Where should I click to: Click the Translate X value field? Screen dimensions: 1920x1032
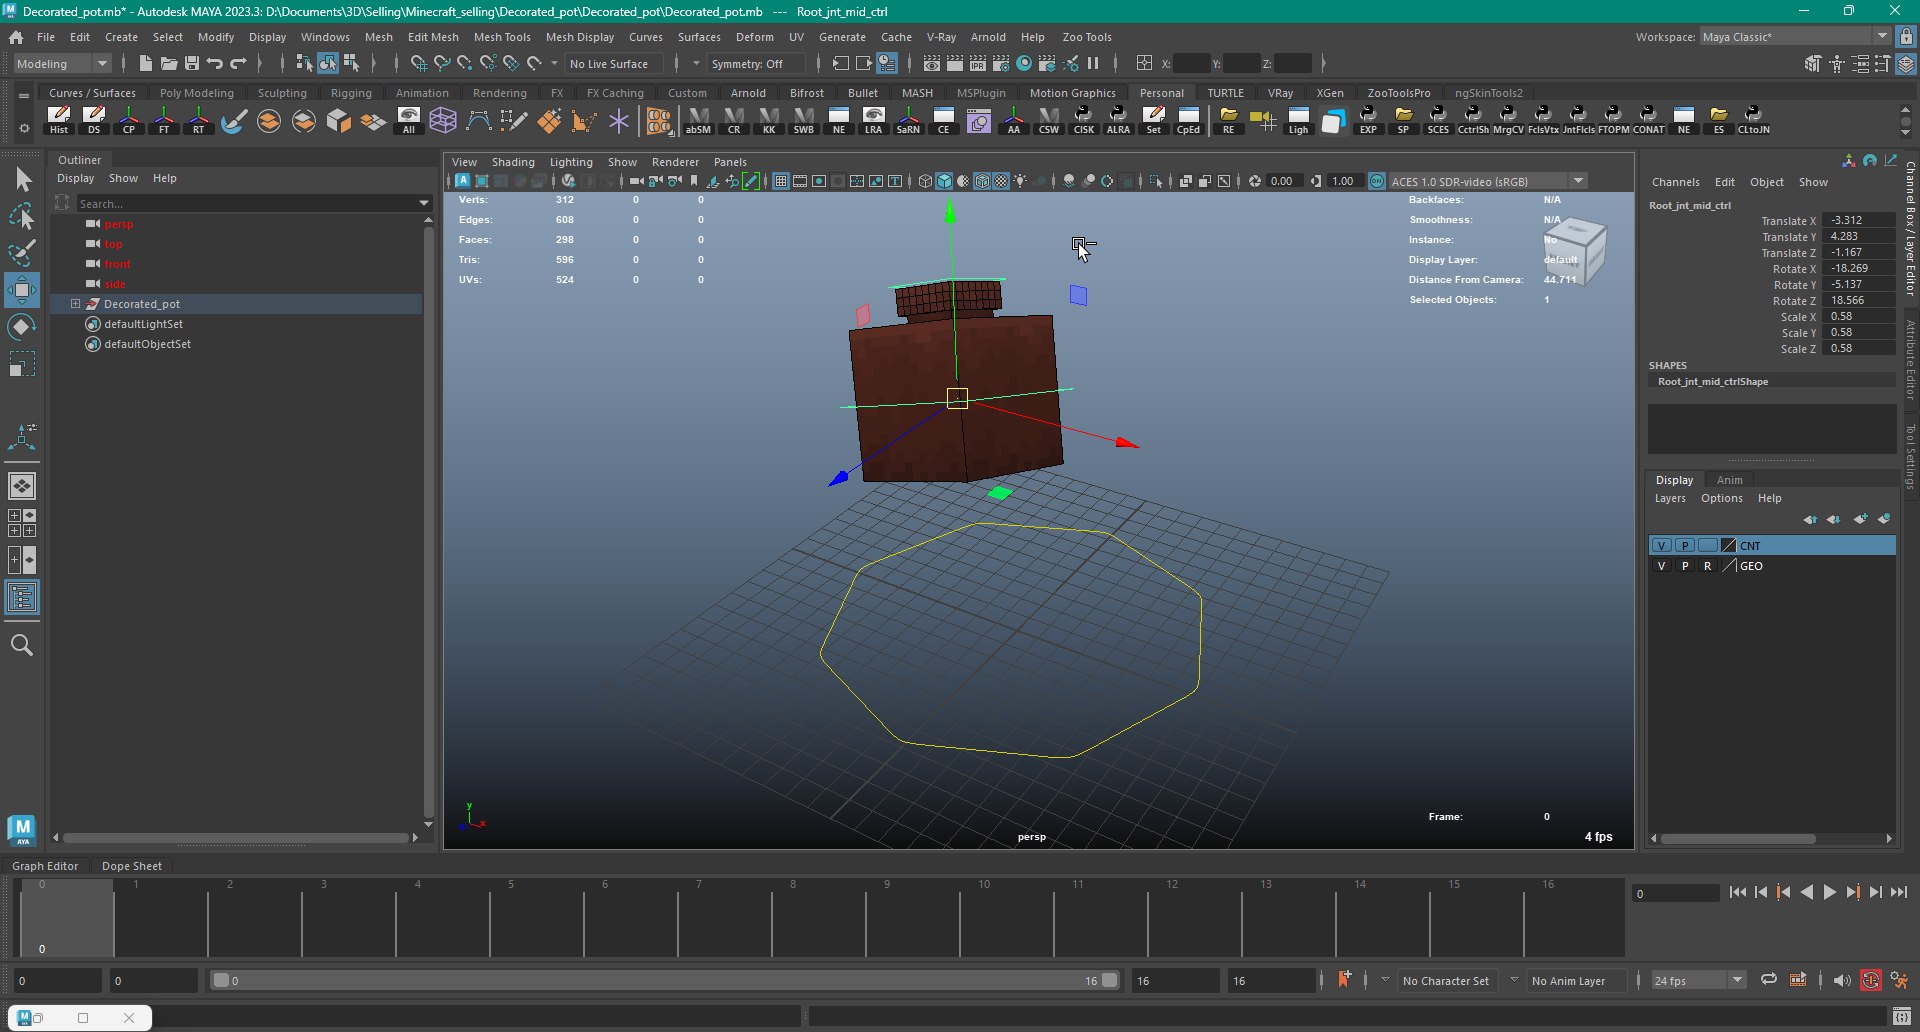click(x=1857, y=220)
